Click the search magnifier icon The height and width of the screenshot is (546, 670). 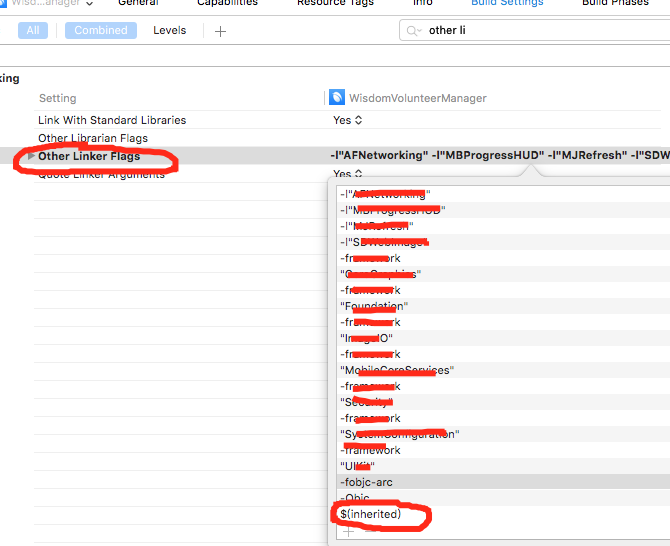(x=414, y=31)
